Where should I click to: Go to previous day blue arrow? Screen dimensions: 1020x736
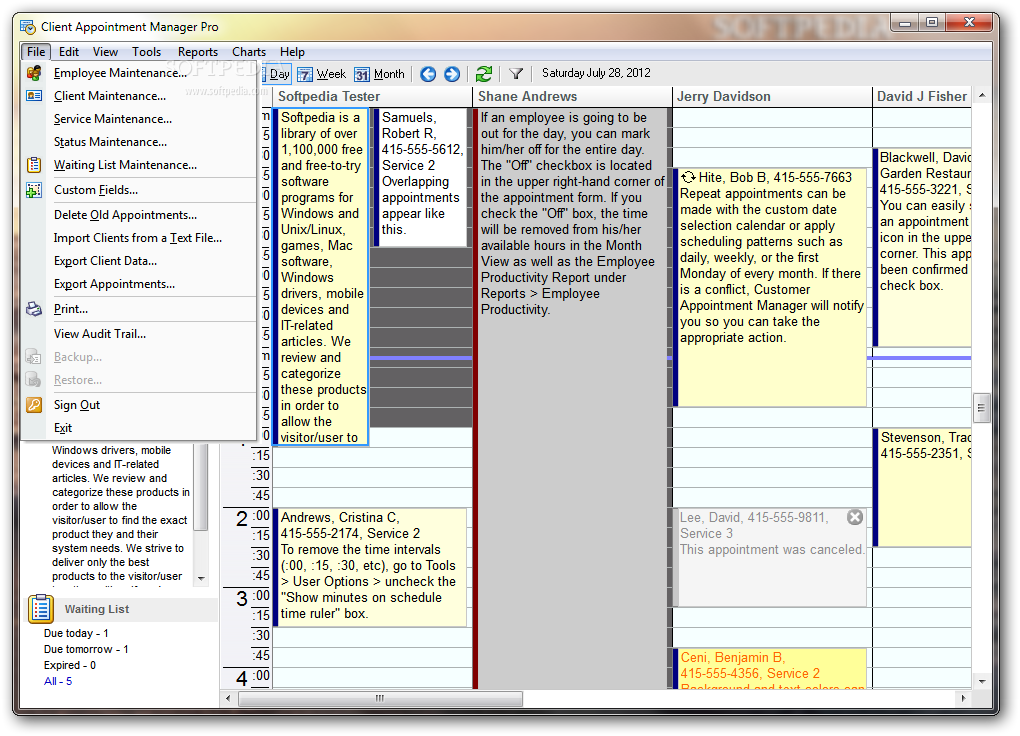point(428,74)
